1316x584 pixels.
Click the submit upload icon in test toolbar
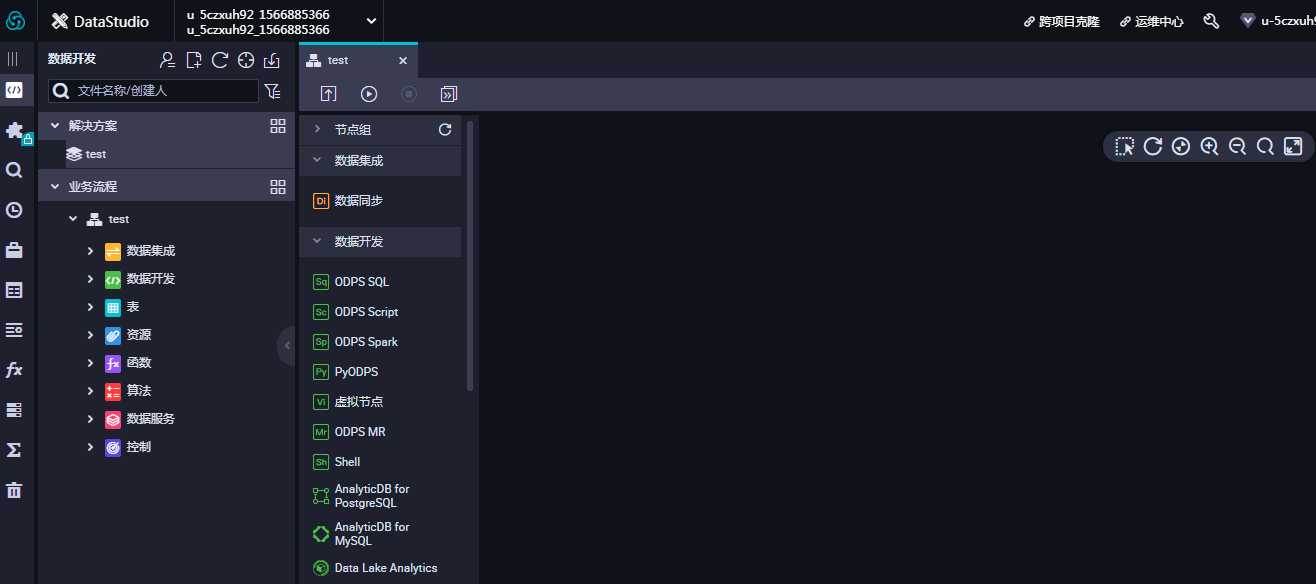tap(328, 94)
